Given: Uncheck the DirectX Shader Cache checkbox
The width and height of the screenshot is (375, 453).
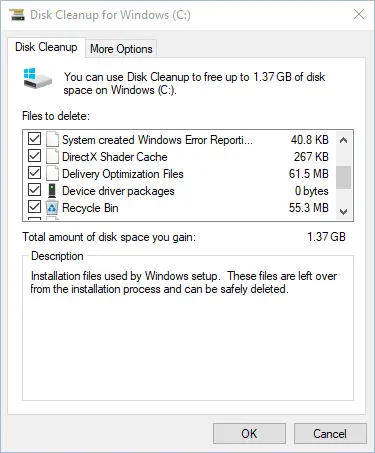Looking at the screenshot, I should [34, 156].
